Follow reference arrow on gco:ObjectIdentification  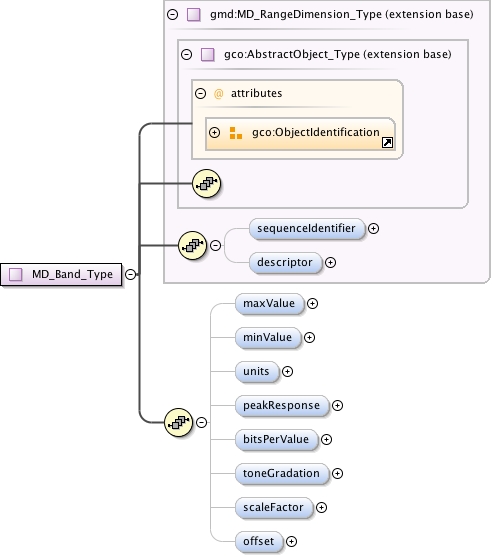[387, 143]
